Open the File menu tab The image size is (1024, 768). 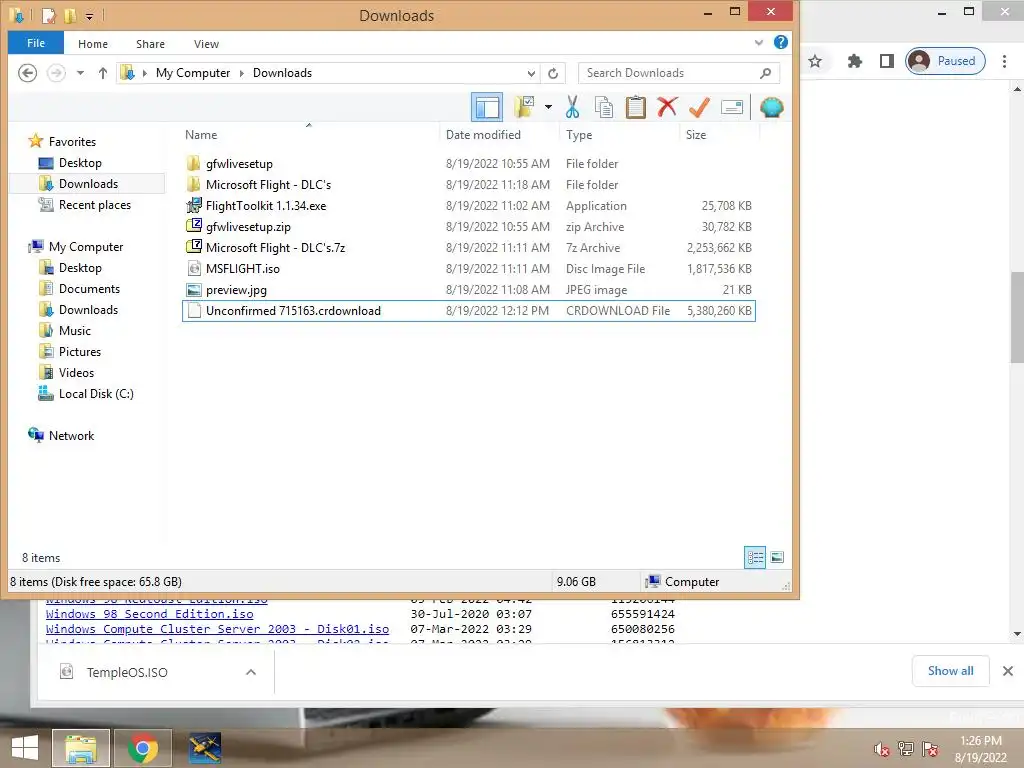pyautogui.click(x=36, y=43)
